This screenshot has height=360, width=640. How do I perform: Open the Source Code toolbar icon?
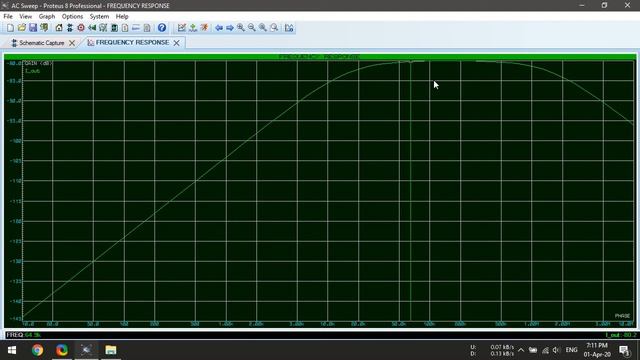click(136, 28)
